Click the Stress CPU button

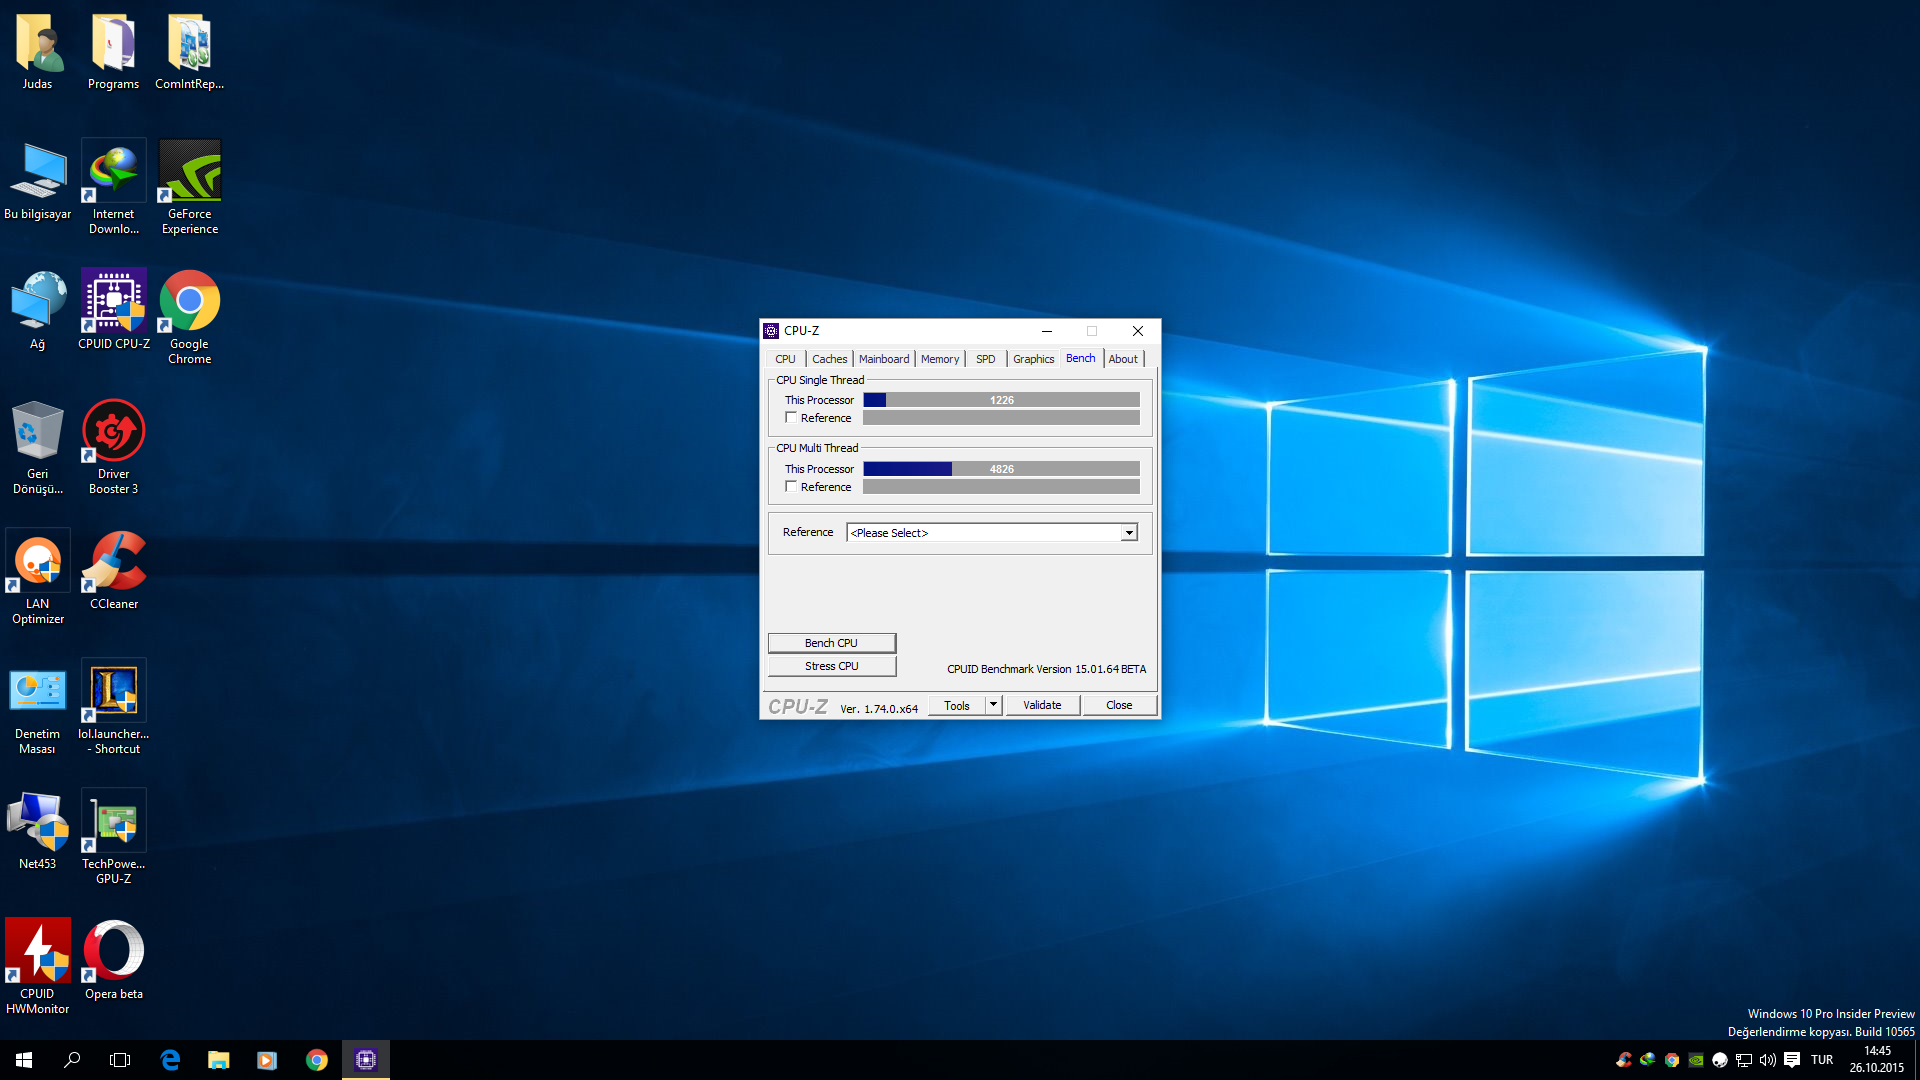[x=831, y=666]
